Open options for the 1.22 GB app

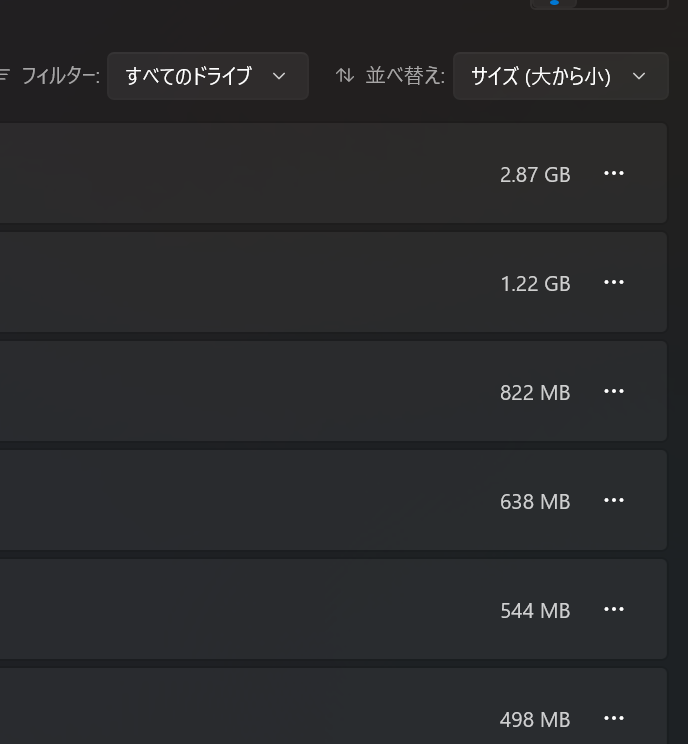614,282
